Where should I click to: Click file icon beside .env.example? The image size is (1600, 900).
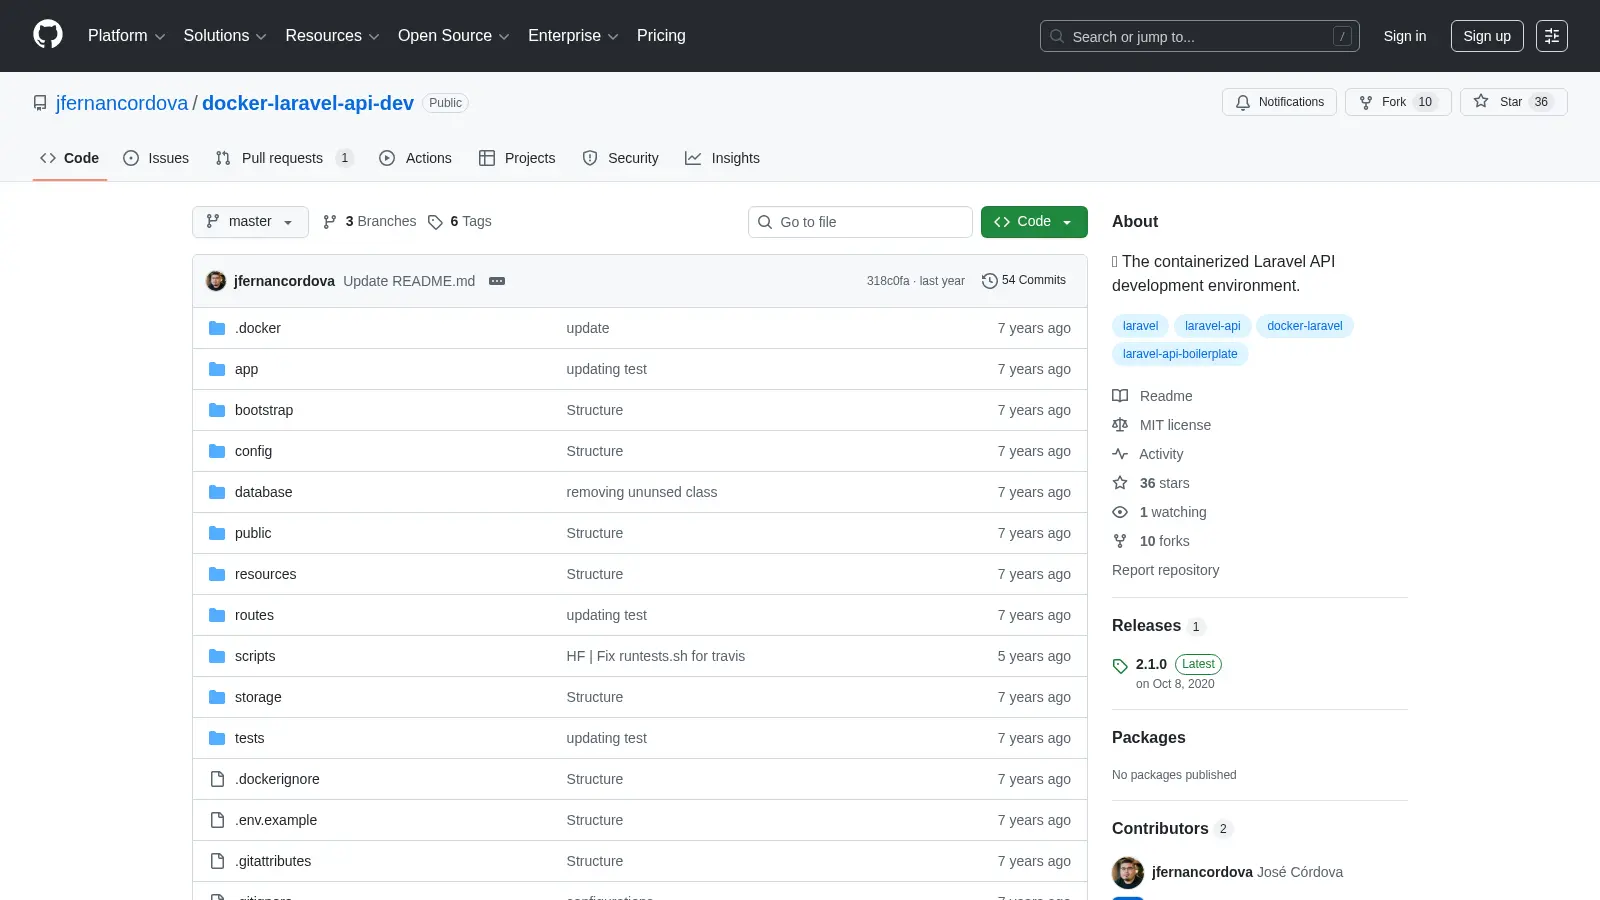[217, 820]
